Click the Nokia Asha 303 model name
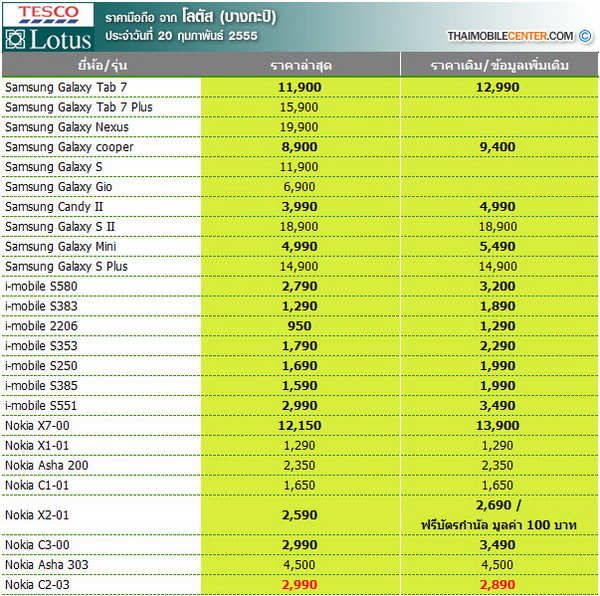600x596 pixels. tap(47, 565)
